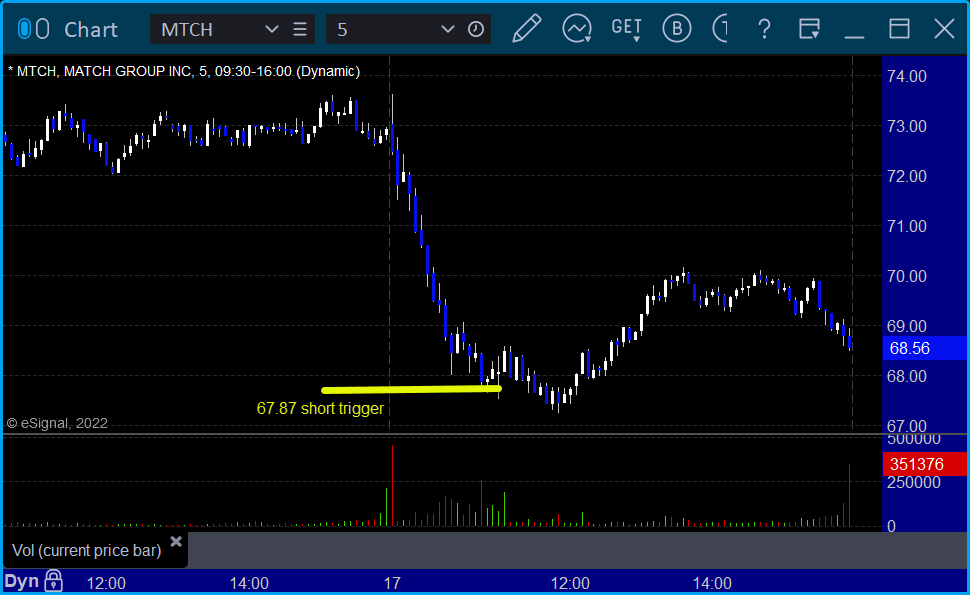Maximize the Chart window
Image resolution: width=970 pixels, height=595 pixels.
tap(899, 28)
